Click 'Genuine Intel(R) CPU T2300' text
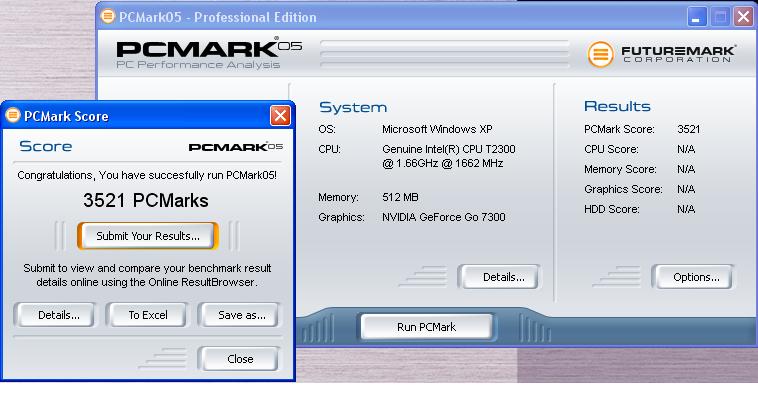Image resolution: width=758 pixels, height=400 pixels. tap(449, 149)
